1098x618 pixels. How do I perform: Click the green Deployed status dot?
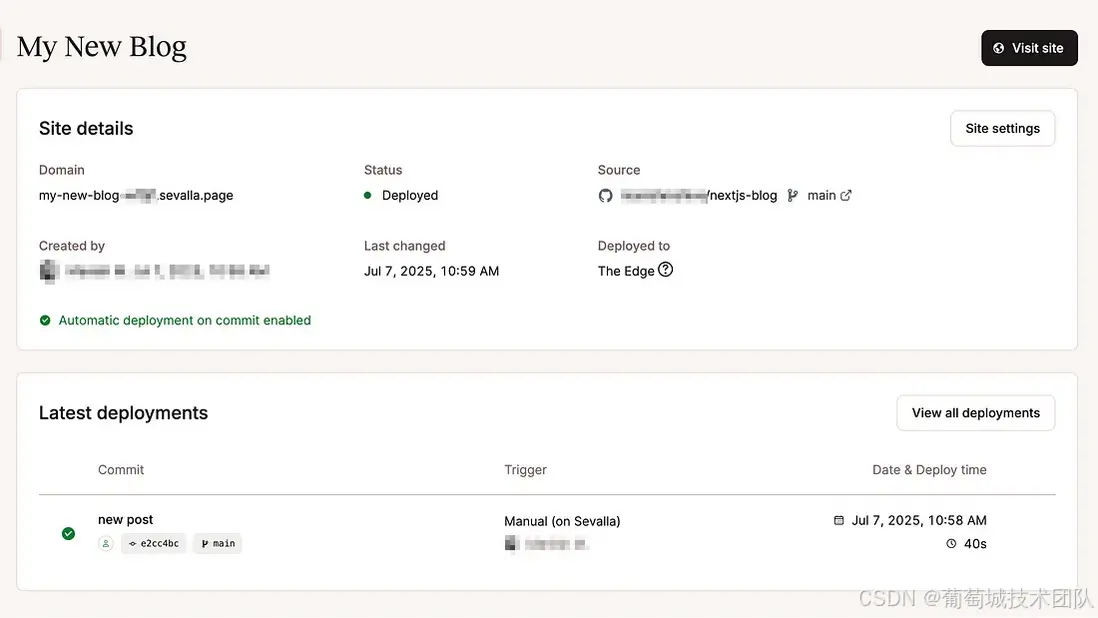tap(368, 196)
